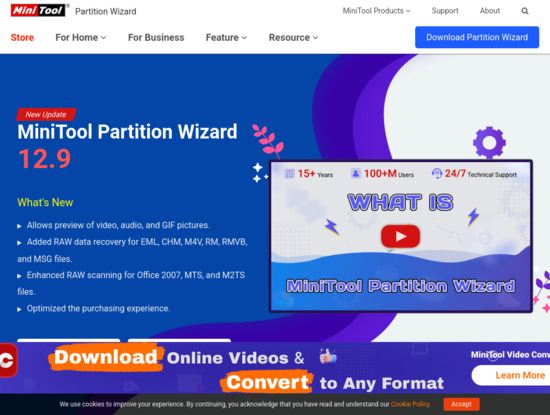Click the New Update badge
This screenshot has height=415, width=550.
click(46, 114)
